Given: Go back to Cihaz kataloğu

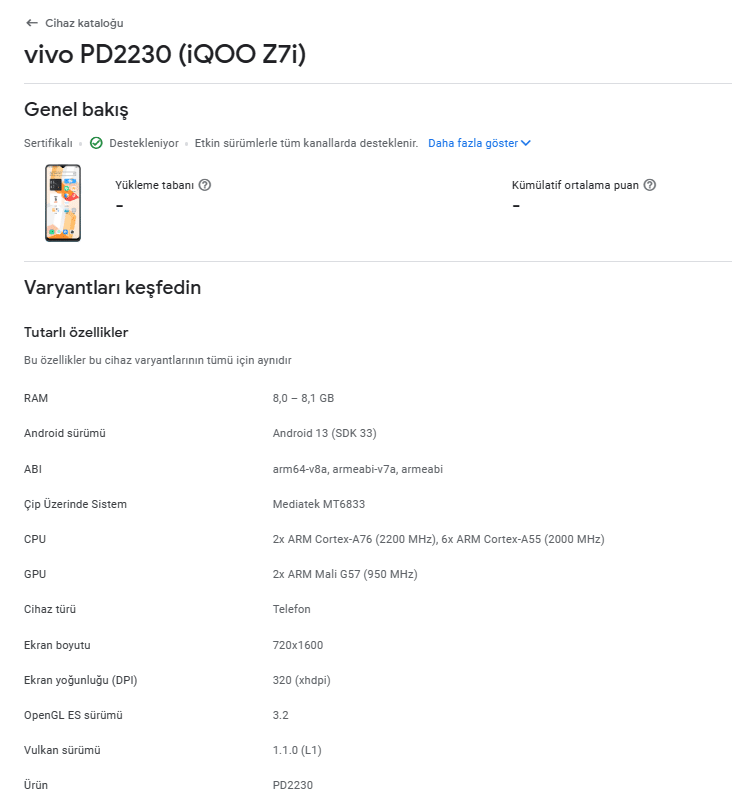Looking at the screenshot, I should point(84,23).
